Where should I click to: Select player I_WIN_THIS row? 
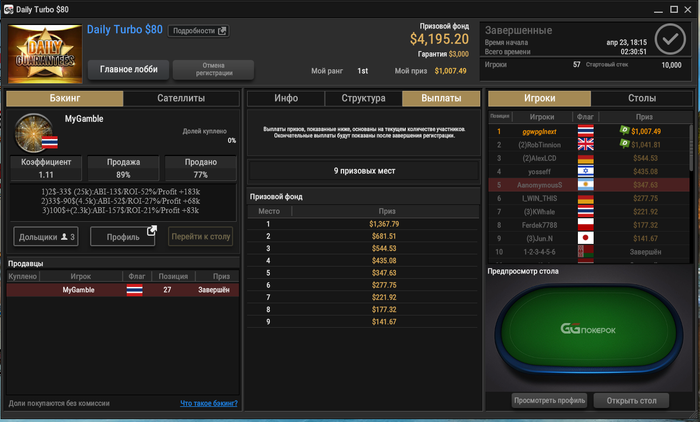tap(589, 198)
